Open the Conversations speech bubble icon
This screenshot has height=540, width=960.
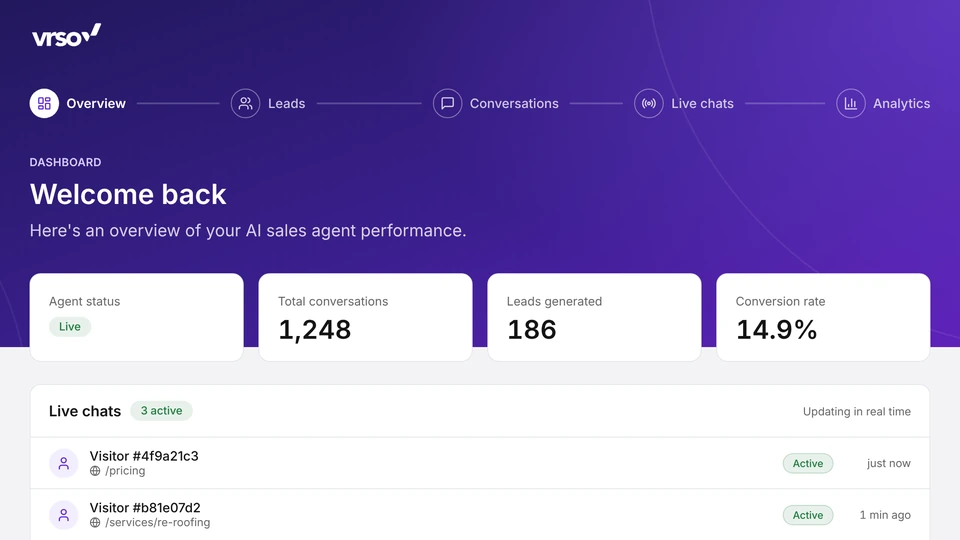click(448, 103)
